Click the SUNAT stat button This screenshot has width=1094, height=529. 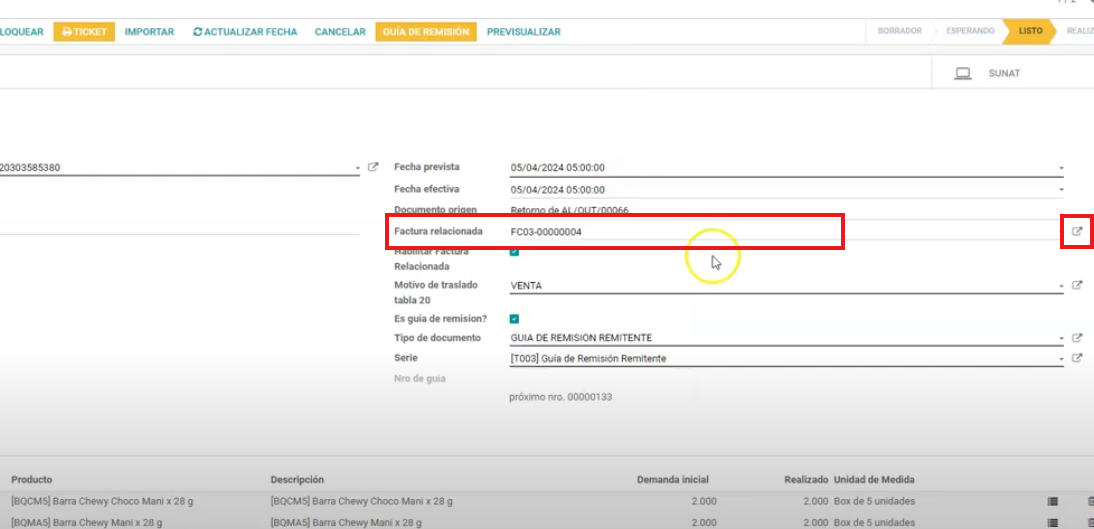[991, 74]
